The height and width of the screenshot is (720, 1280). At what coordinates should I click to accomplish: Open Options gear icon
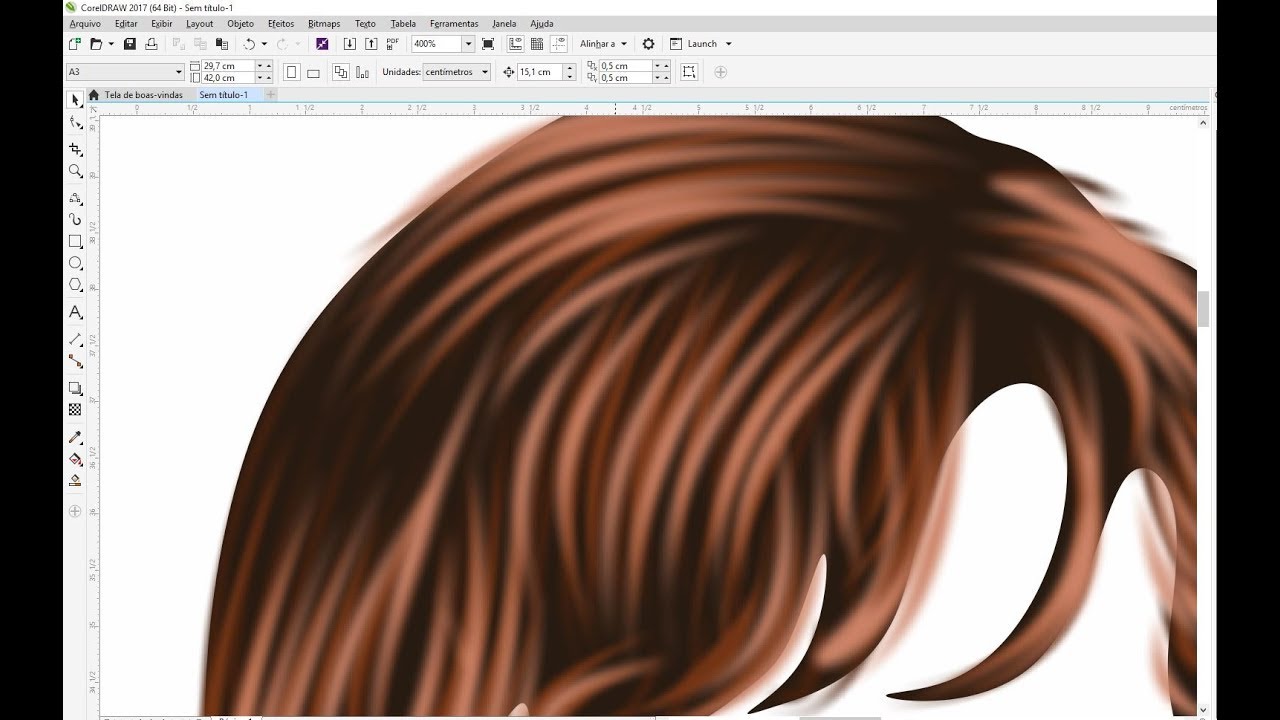(648, 44)
